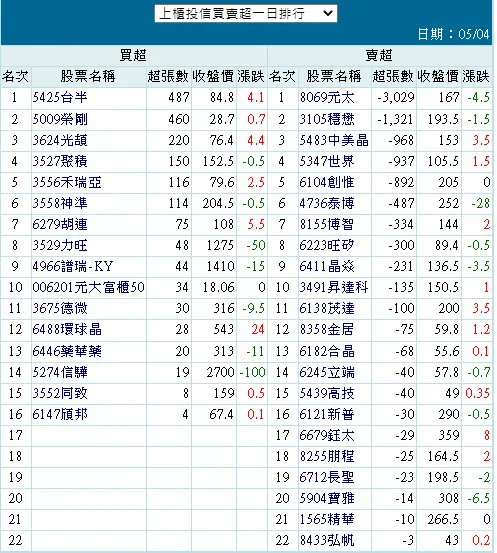Open sell-side stock 5483中美晶

(x=334, y=140)
